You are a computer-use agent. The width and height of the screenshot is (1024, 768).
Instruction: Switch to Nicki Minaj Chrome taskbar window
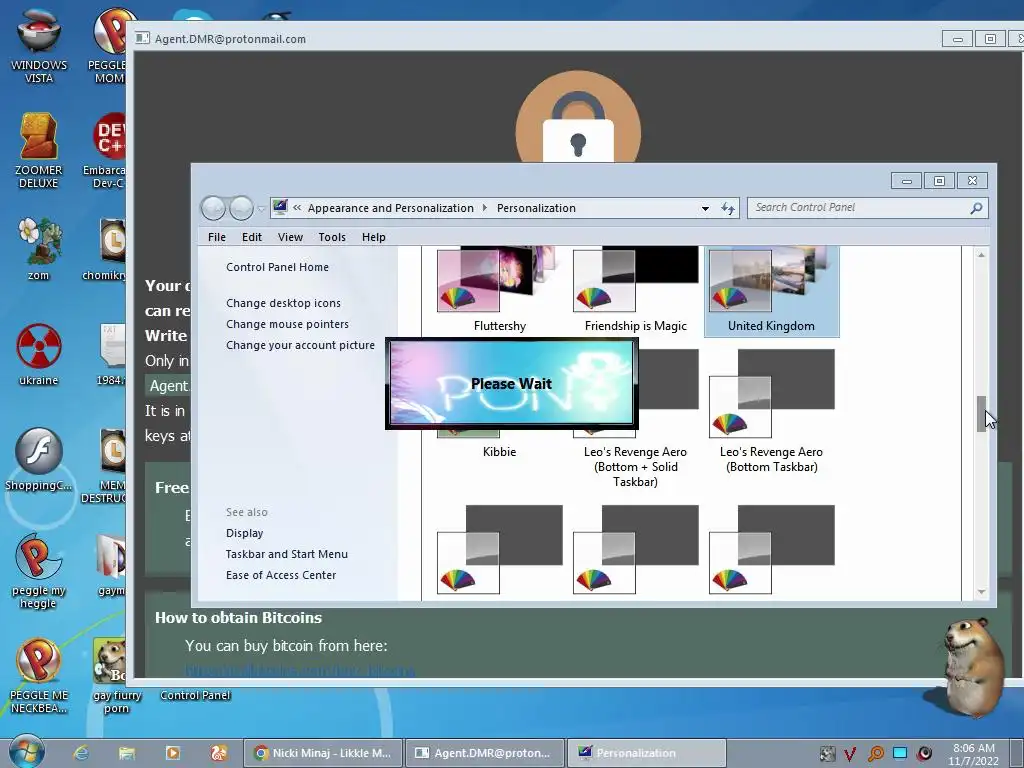click(323, 753)
